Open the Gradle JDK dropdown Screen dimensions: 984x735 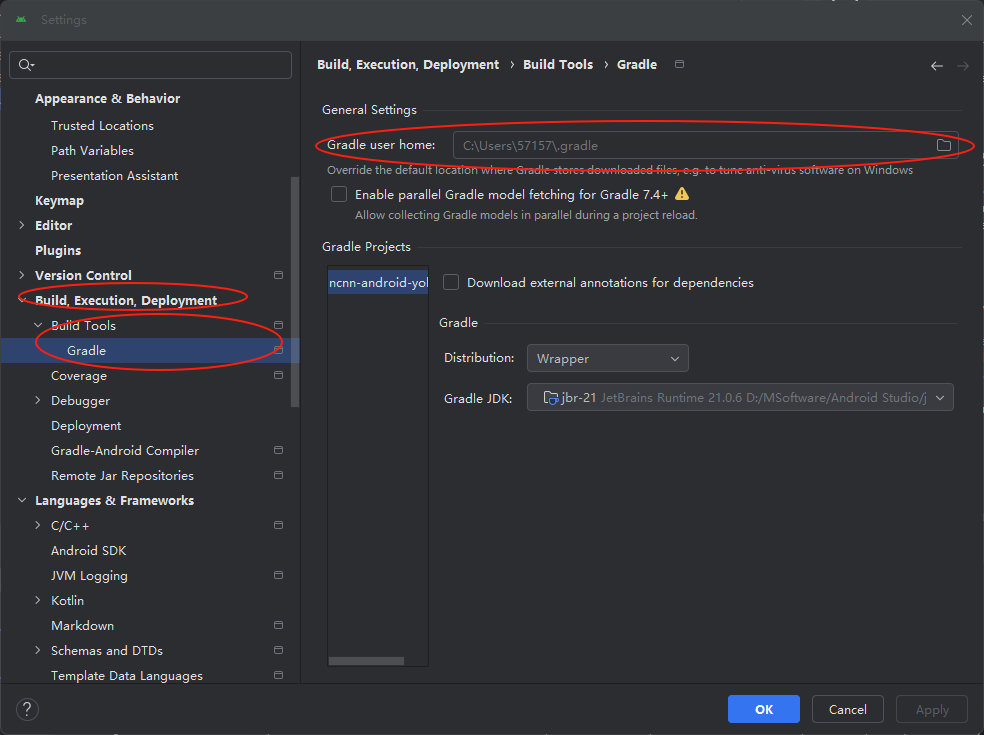(740, 397)
